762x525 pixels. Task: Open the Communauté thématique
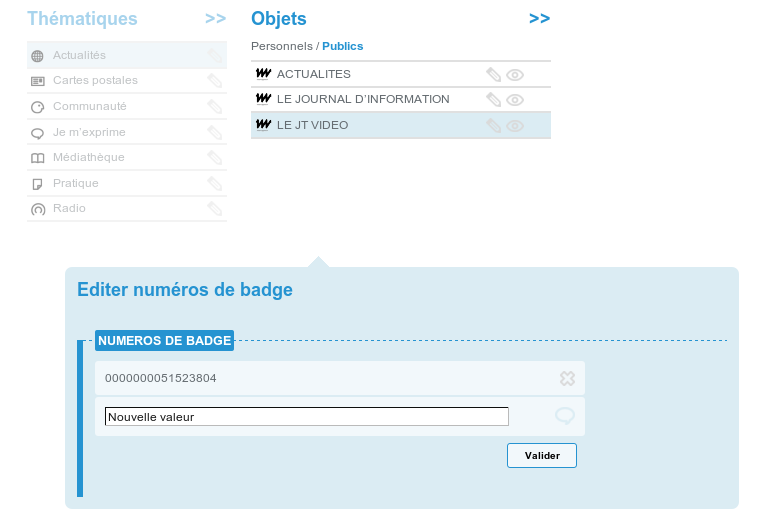(90, 106)
